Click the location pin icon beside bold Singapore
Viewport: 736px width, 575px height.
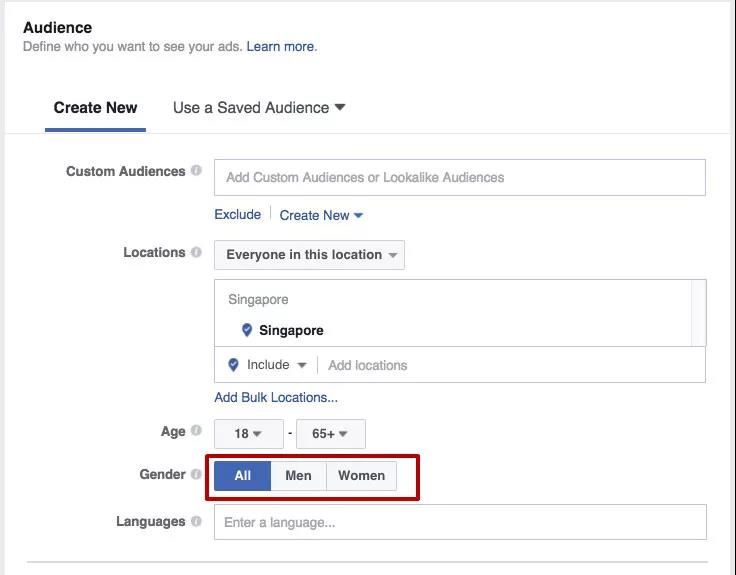coord(247,330)
